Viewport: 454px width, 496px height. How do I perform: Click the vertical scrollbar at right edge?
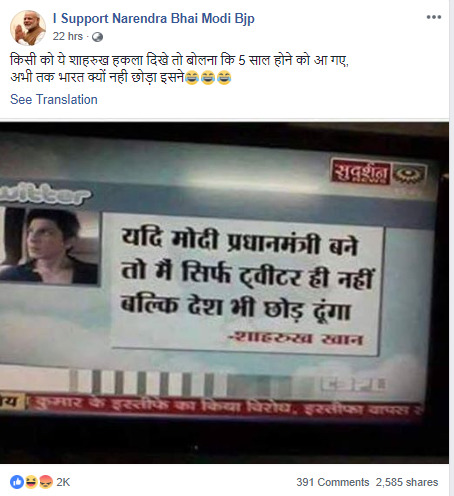452,248
